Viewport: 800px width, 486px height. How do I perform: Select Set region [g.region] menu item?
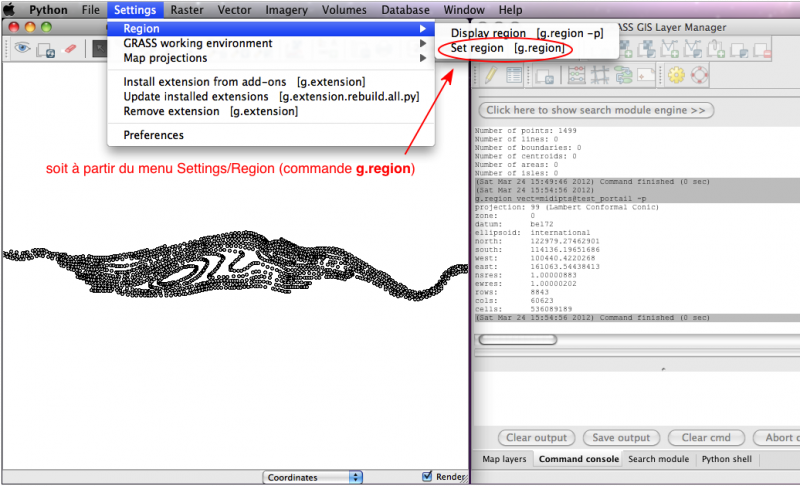(506, 48)
